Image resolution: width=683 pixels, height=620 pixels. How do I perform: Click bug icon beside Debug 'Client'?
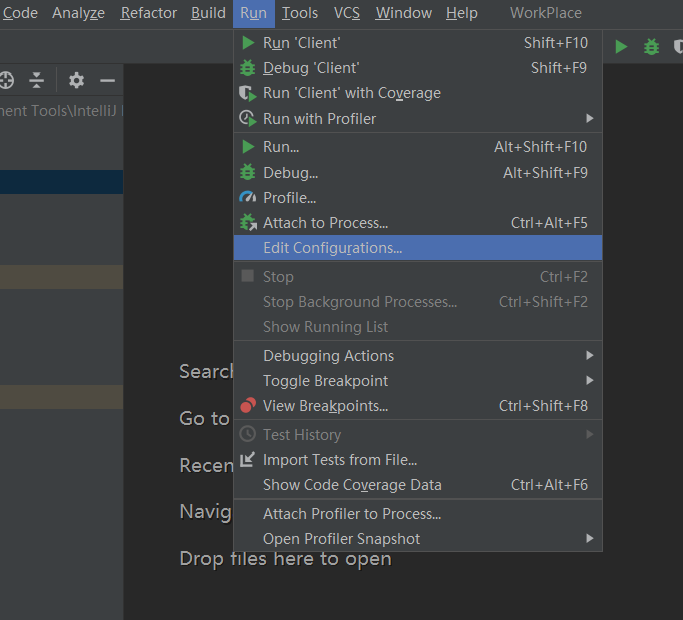247,68
